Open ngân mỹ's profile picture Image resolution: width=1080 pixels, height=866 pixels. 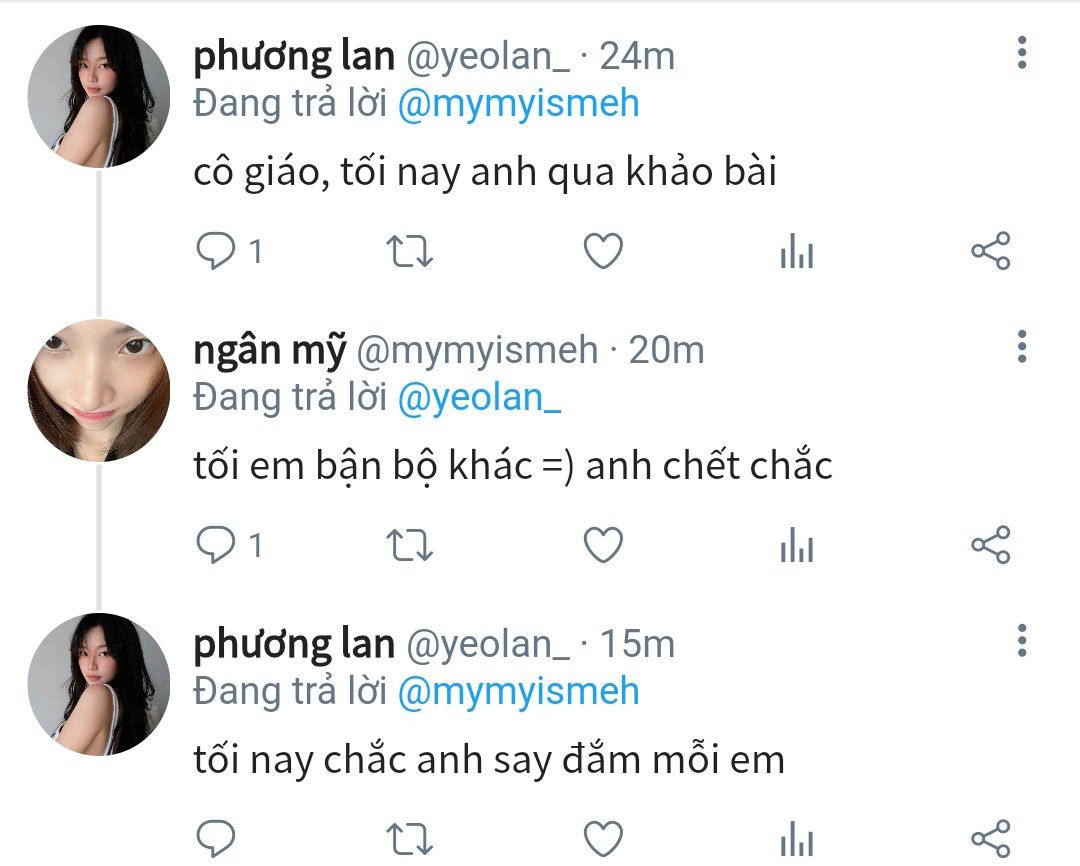[x=98, y=390]
